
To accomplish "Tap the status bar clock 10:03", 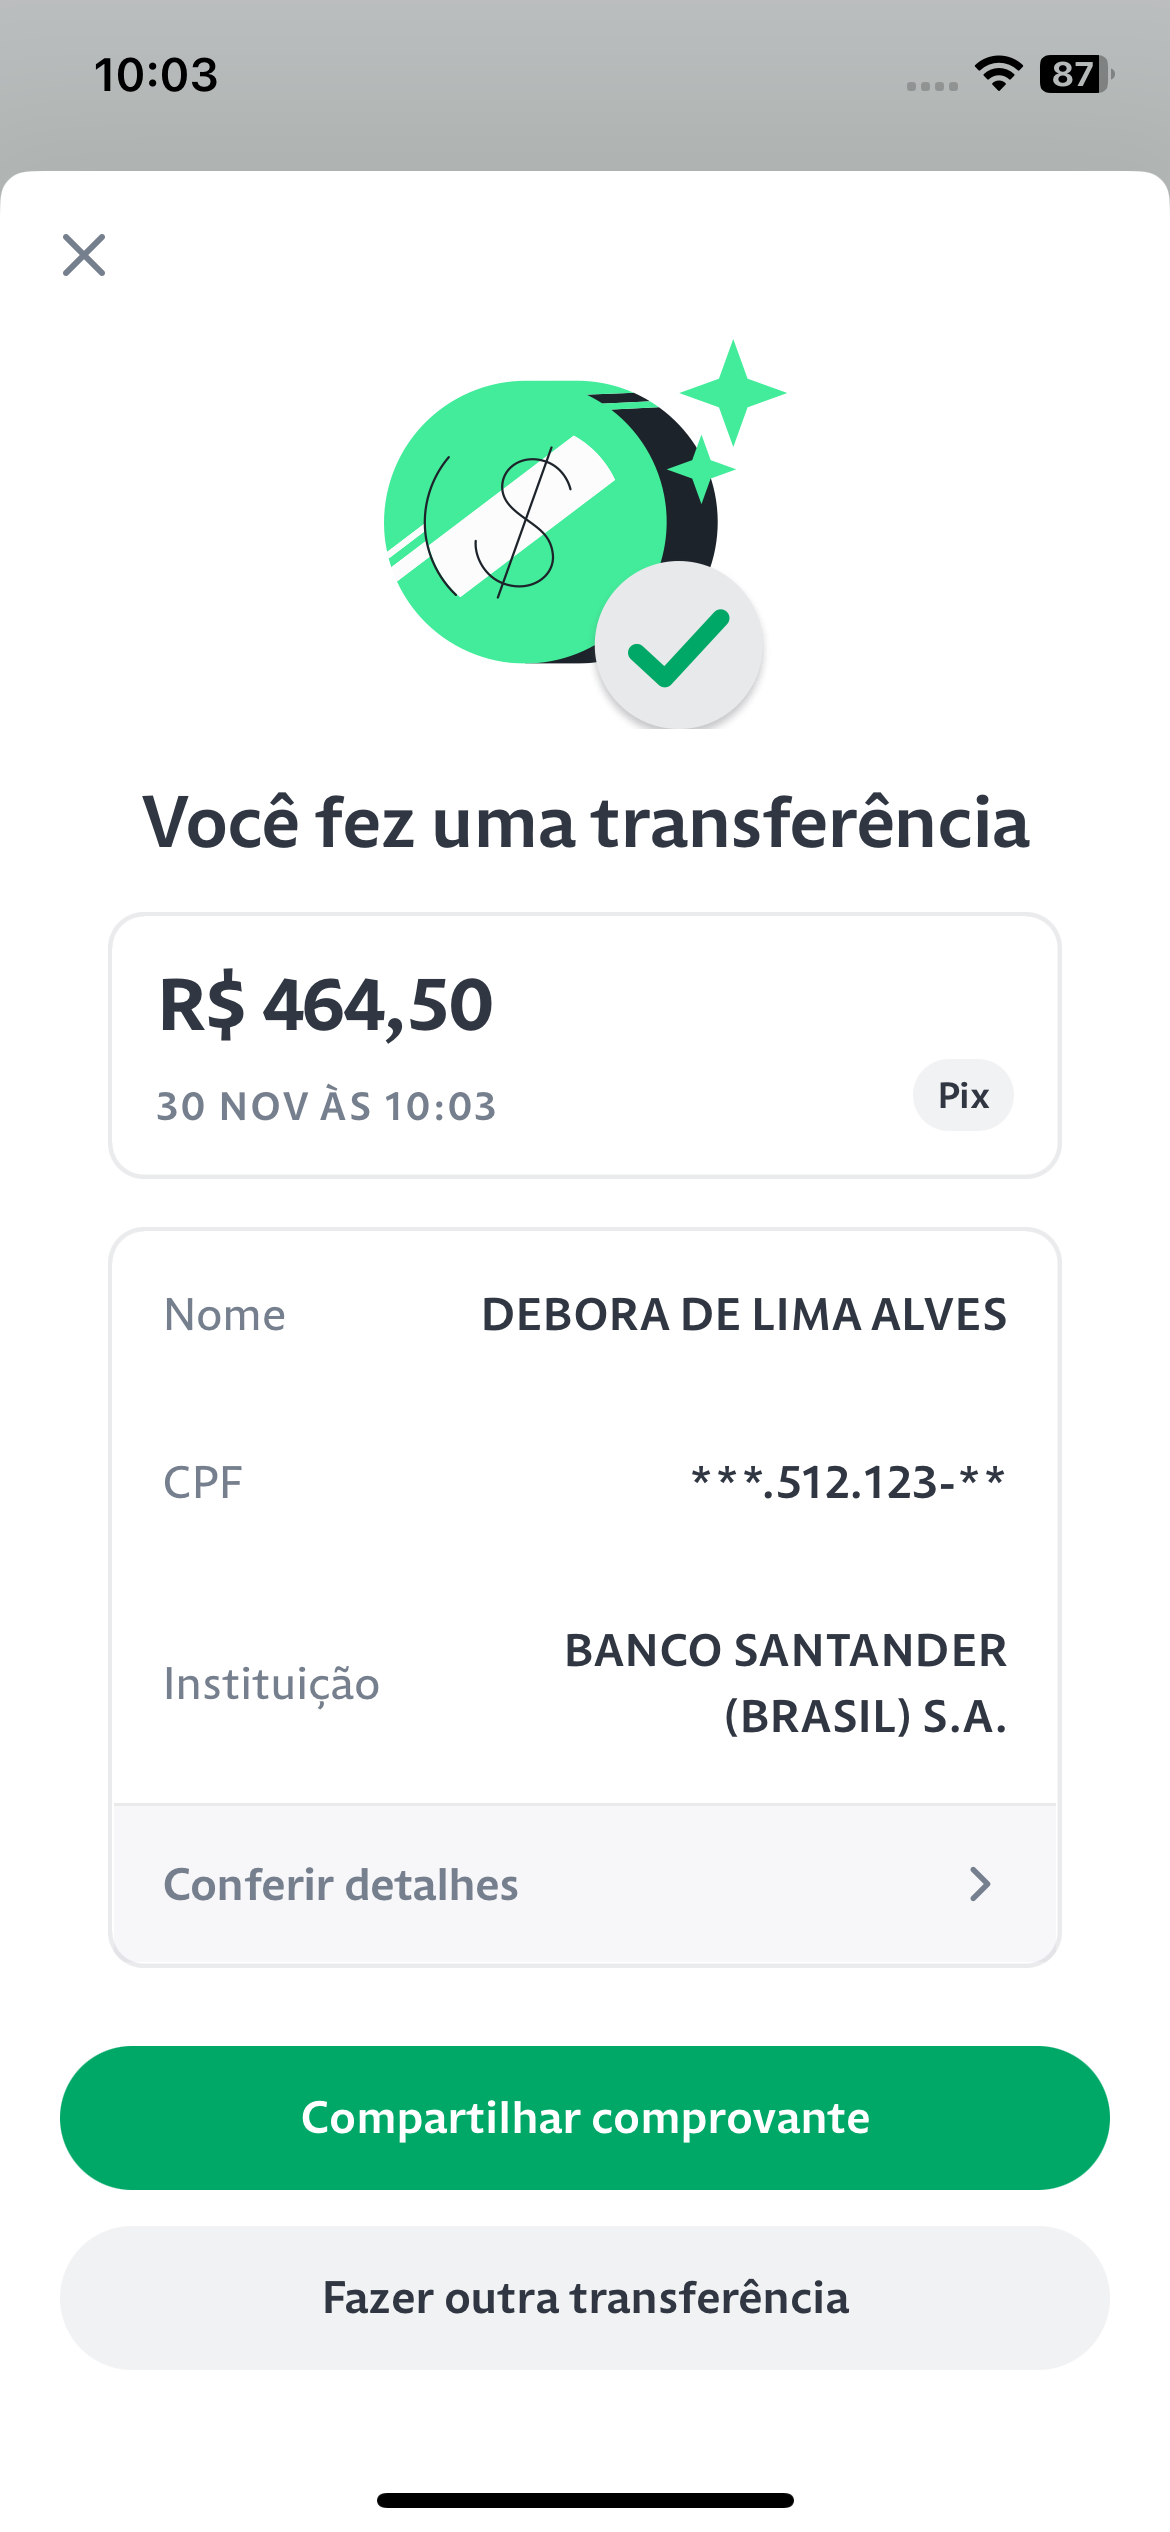I will 155,75.
